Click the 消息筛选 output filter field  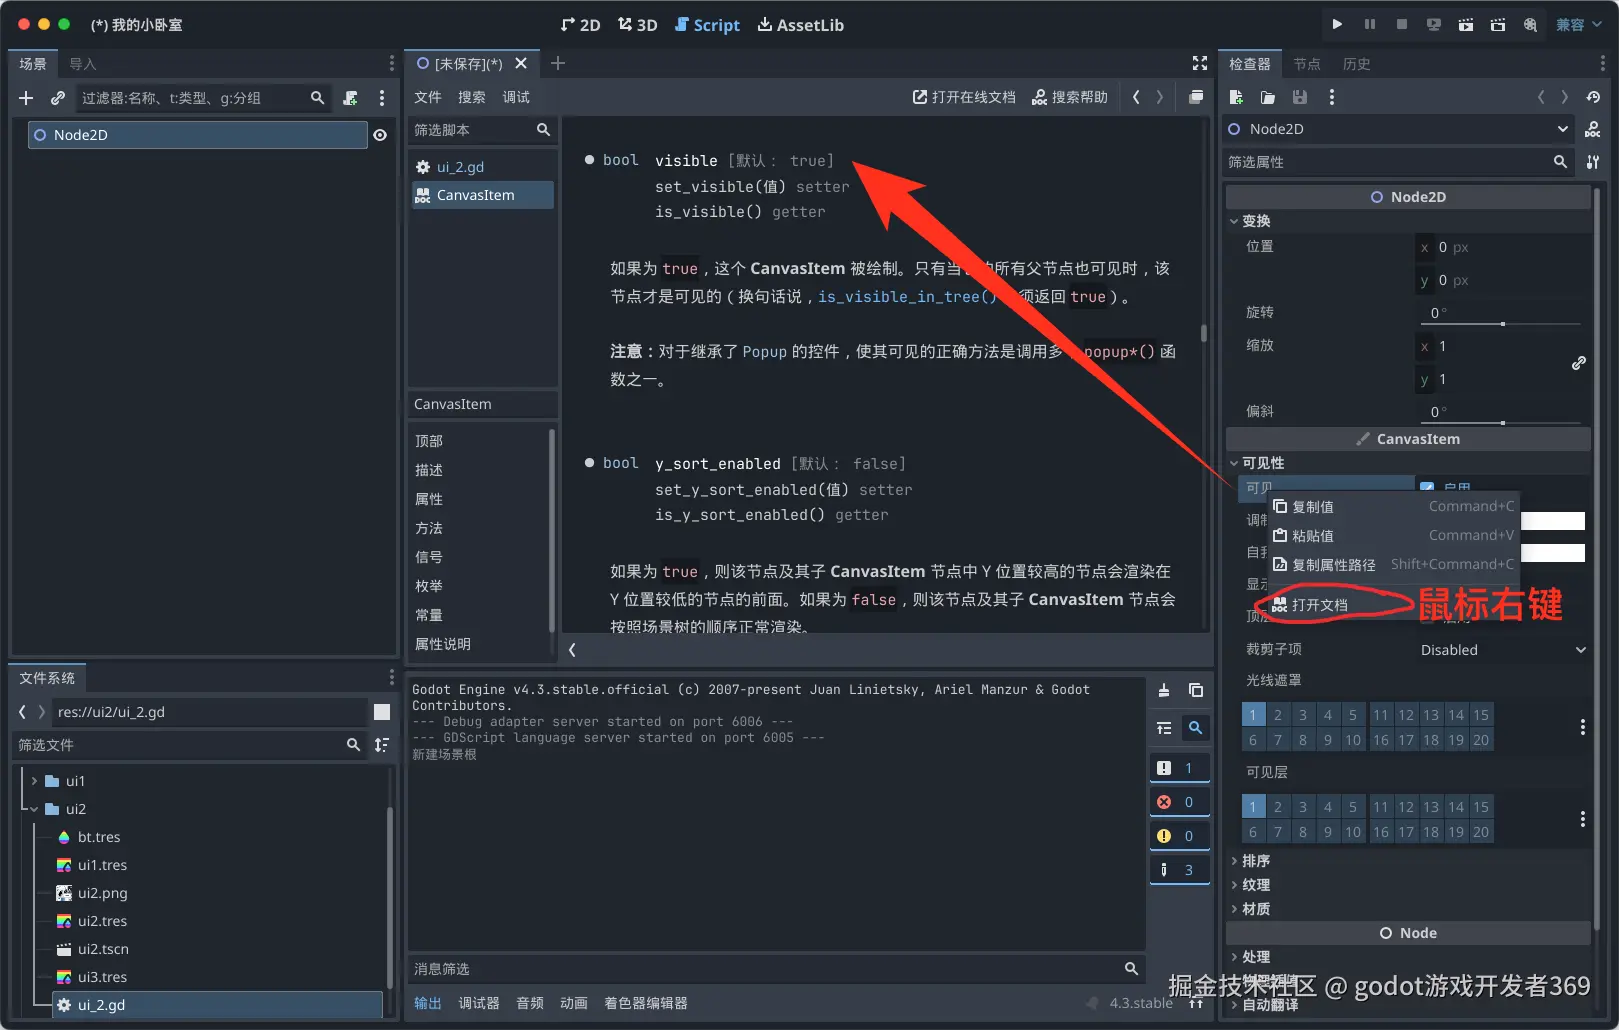pyautogui.click(x=776, y=969)
